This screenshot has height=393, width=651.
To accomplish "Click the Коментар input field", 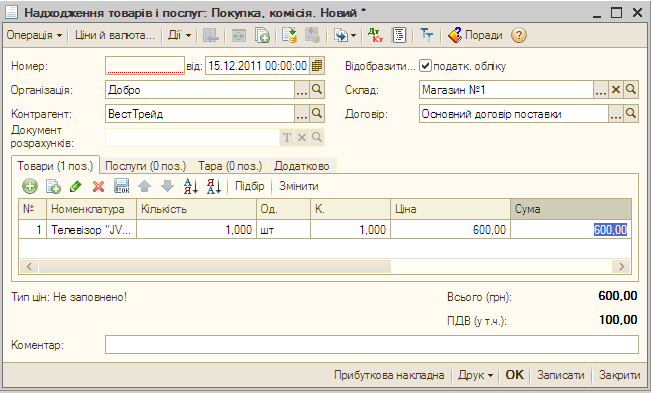I will pos(372,344).
